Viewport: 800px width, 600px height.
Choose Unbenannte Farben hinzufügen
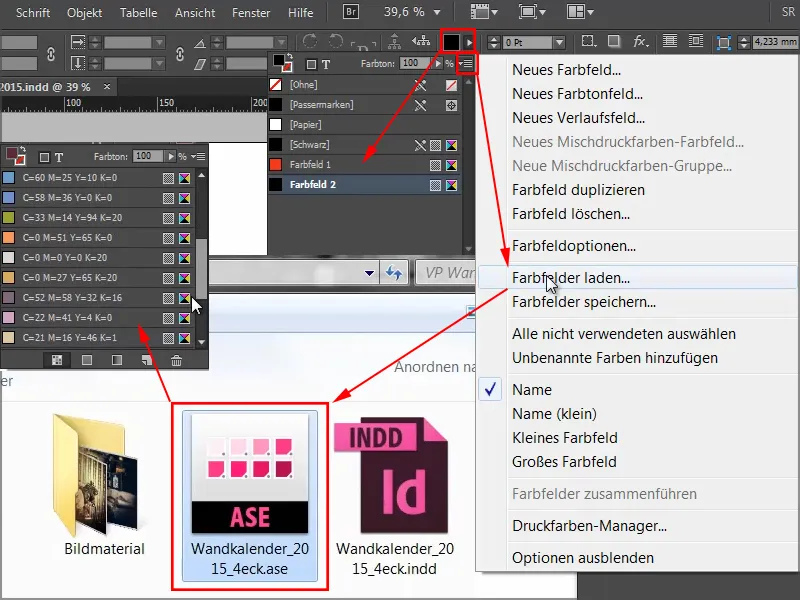615,358
